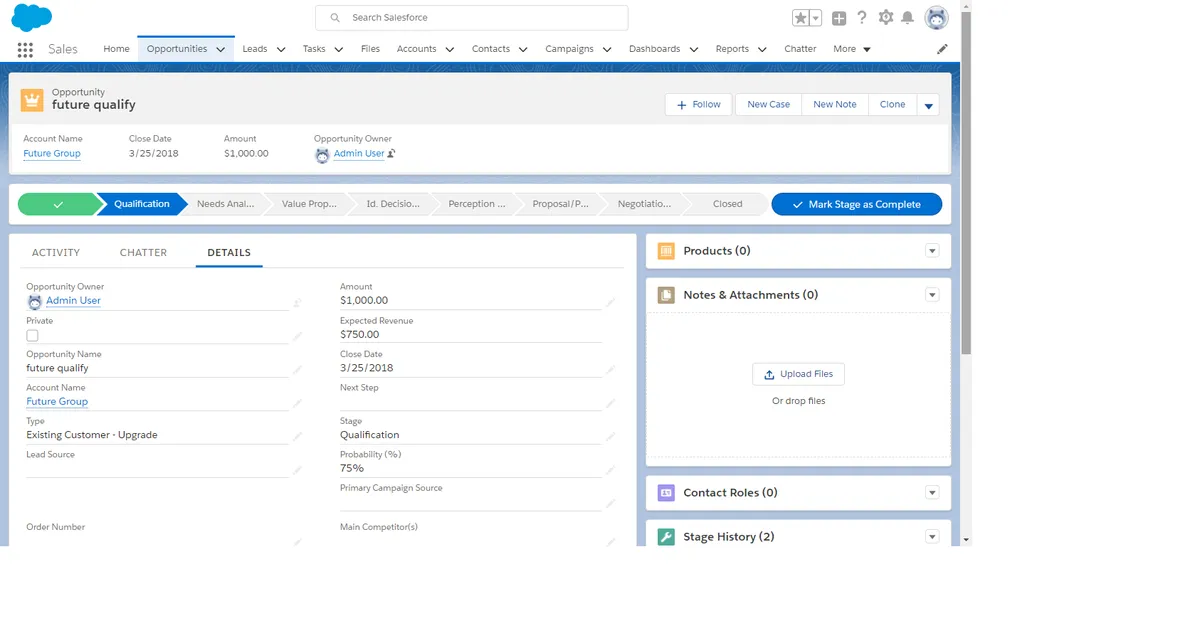Toggle the Private checkbox
The image size is (1200, 643).
tap(32, 335)
